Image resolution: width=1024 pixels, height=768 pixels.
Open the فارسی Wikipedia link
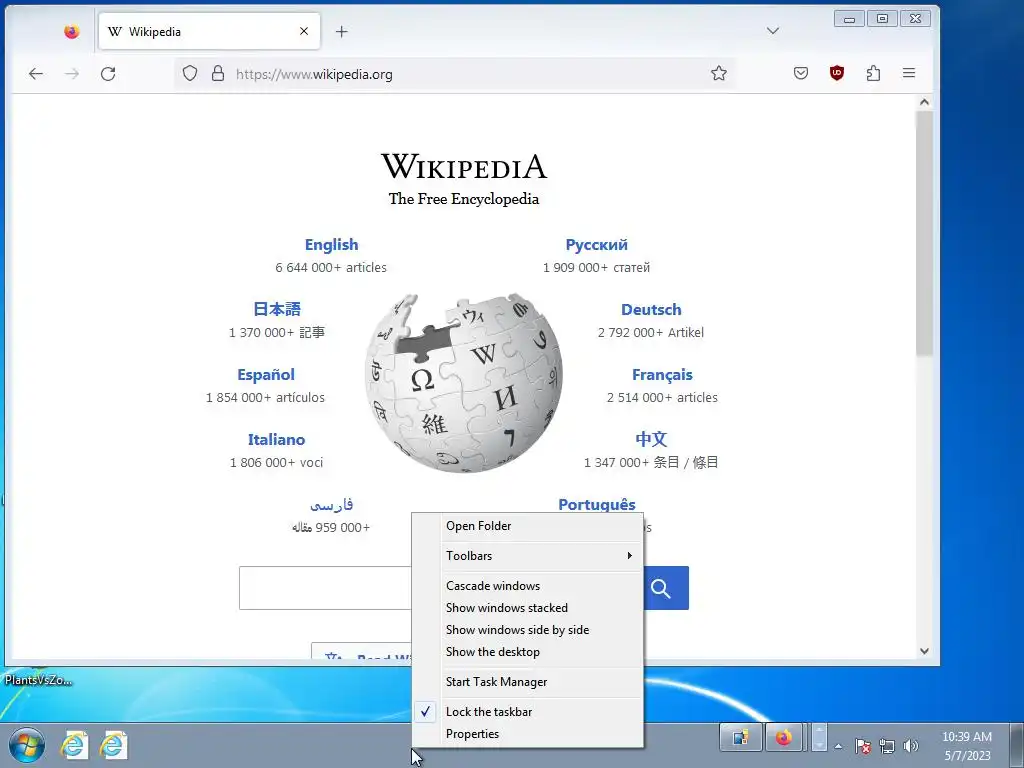tap(331, 505)
